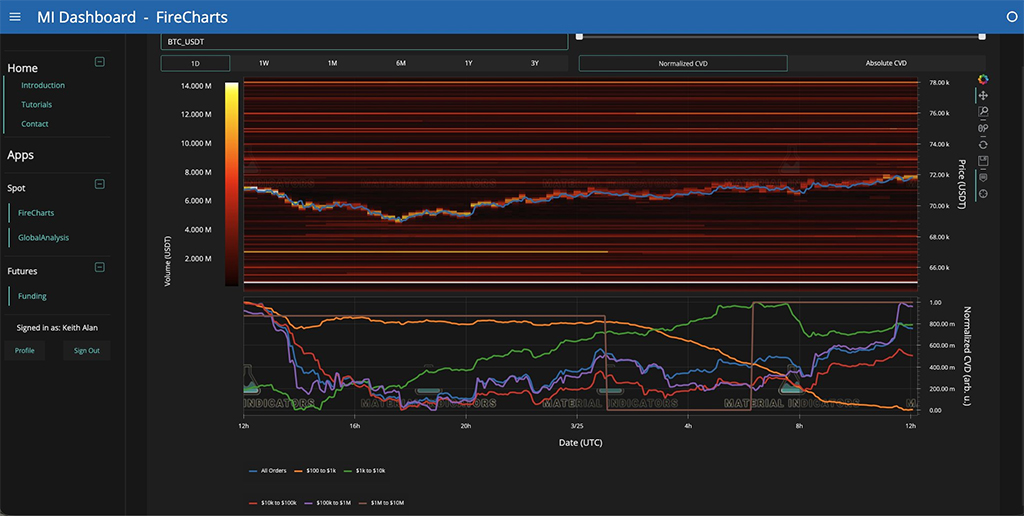Collapse the Spot section

point(99,184)
